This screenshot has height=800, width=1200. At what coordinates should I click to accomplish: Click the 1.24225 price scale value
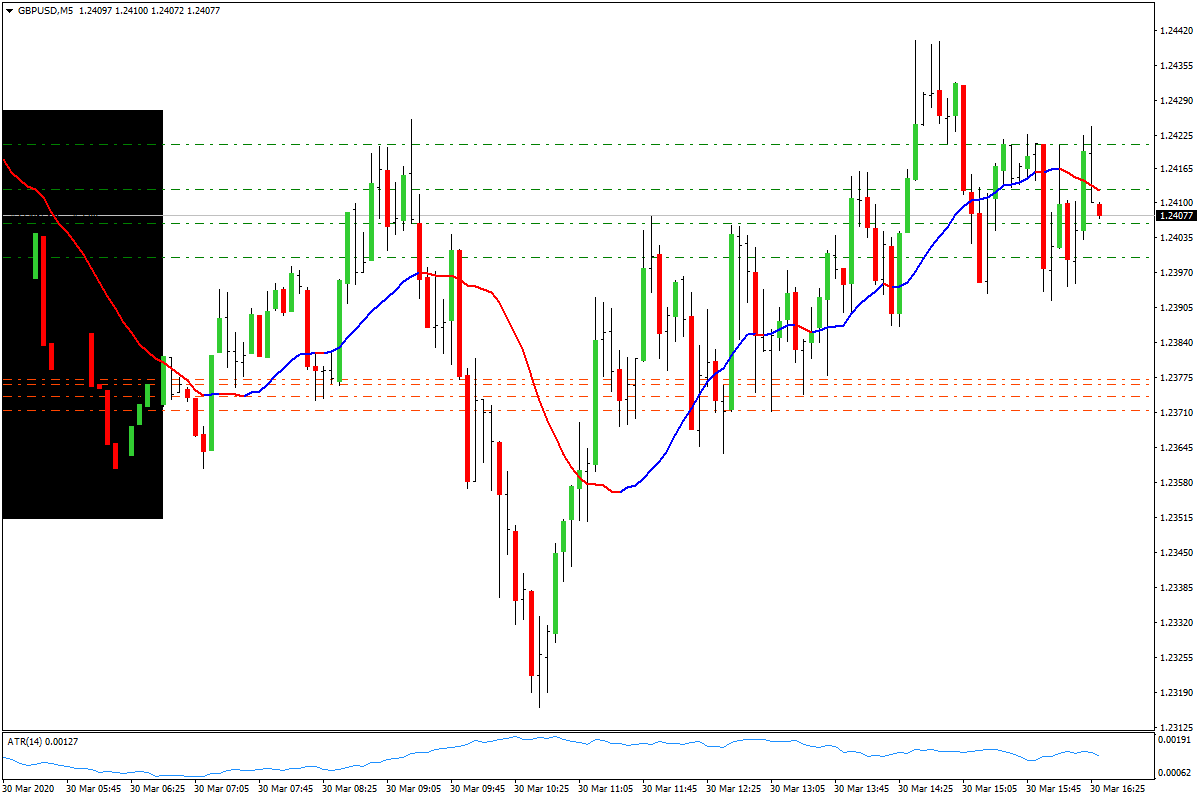[x=1178, y=135]
